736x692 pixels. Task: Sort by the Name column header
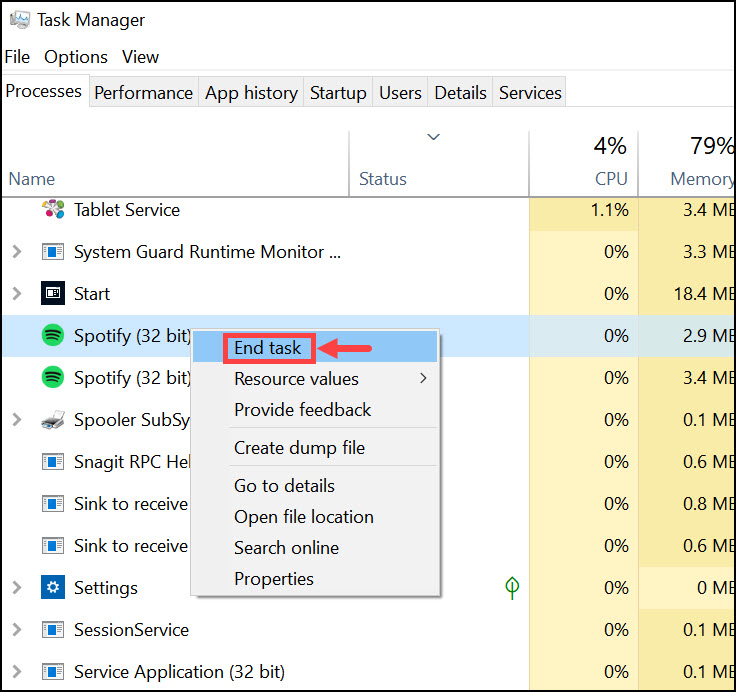32,179
